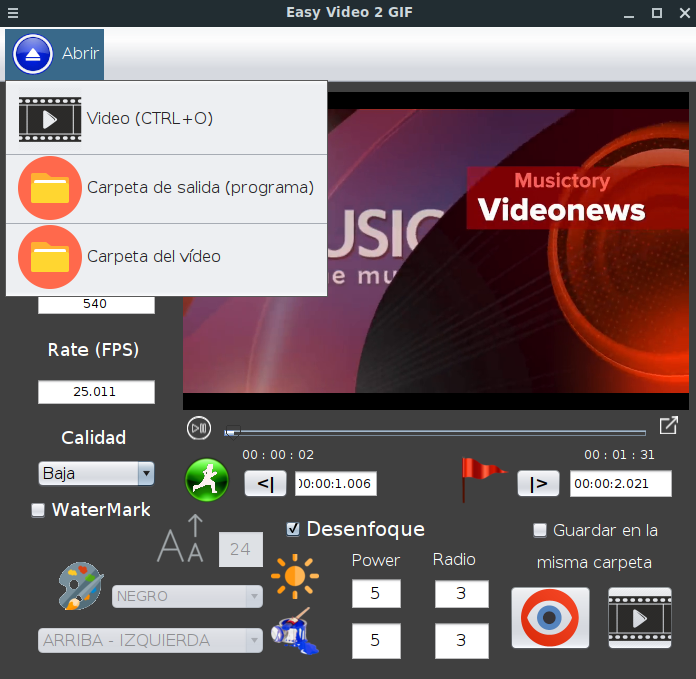696x679 pixels.
Task: Click the 540 size input field
Action: coord(96,304)
